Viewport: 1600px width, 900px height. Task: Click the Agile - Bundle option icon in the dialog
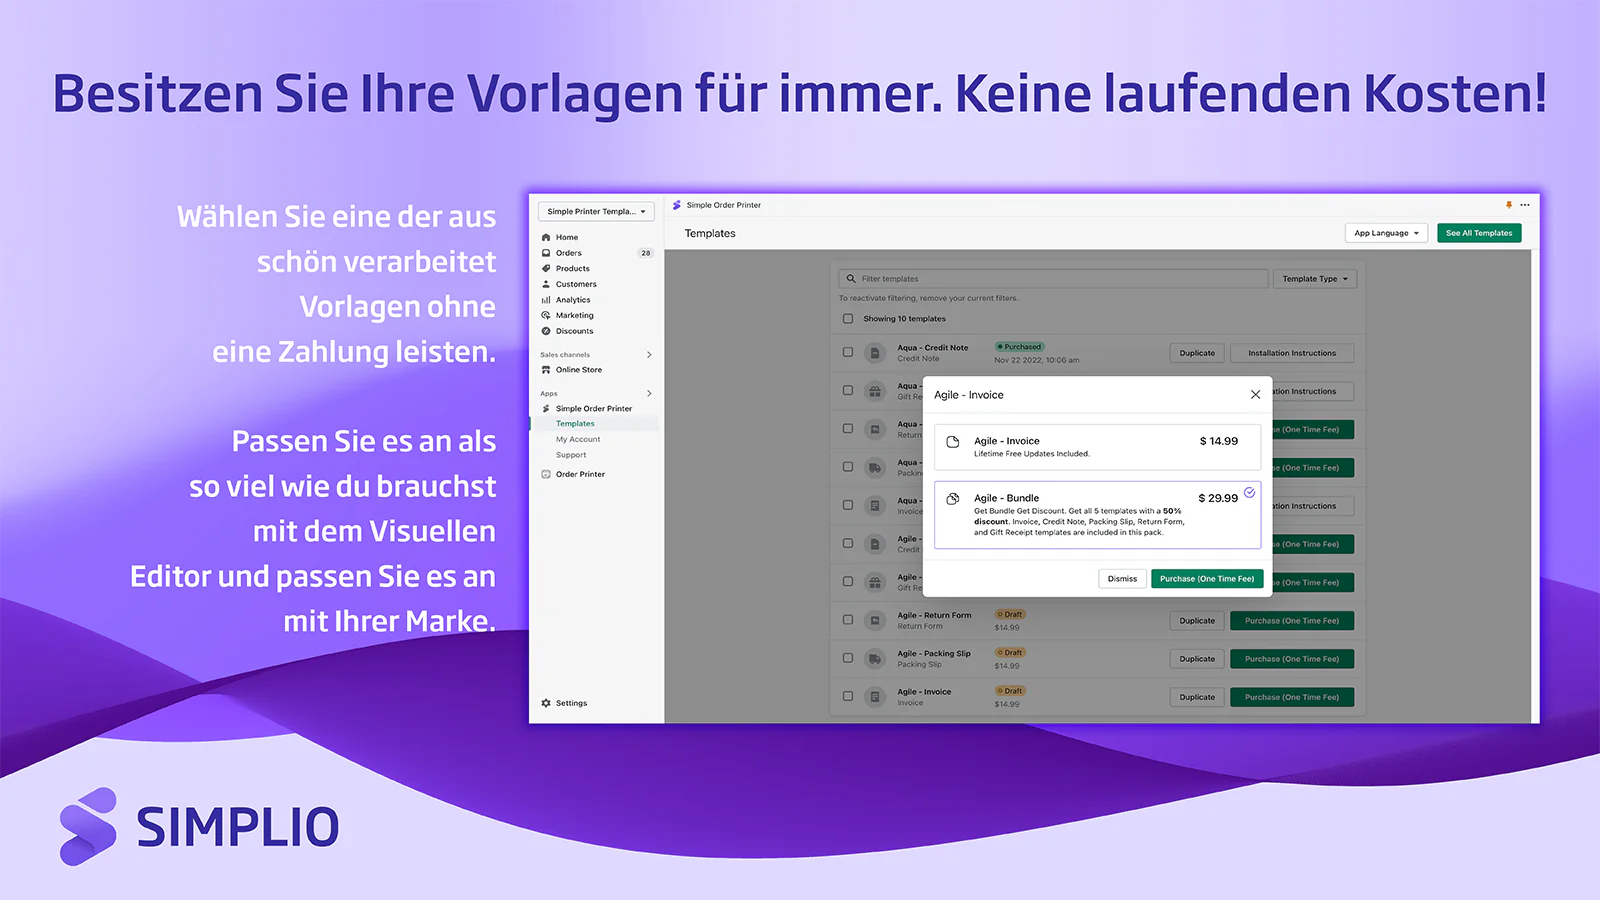(953, 498)
